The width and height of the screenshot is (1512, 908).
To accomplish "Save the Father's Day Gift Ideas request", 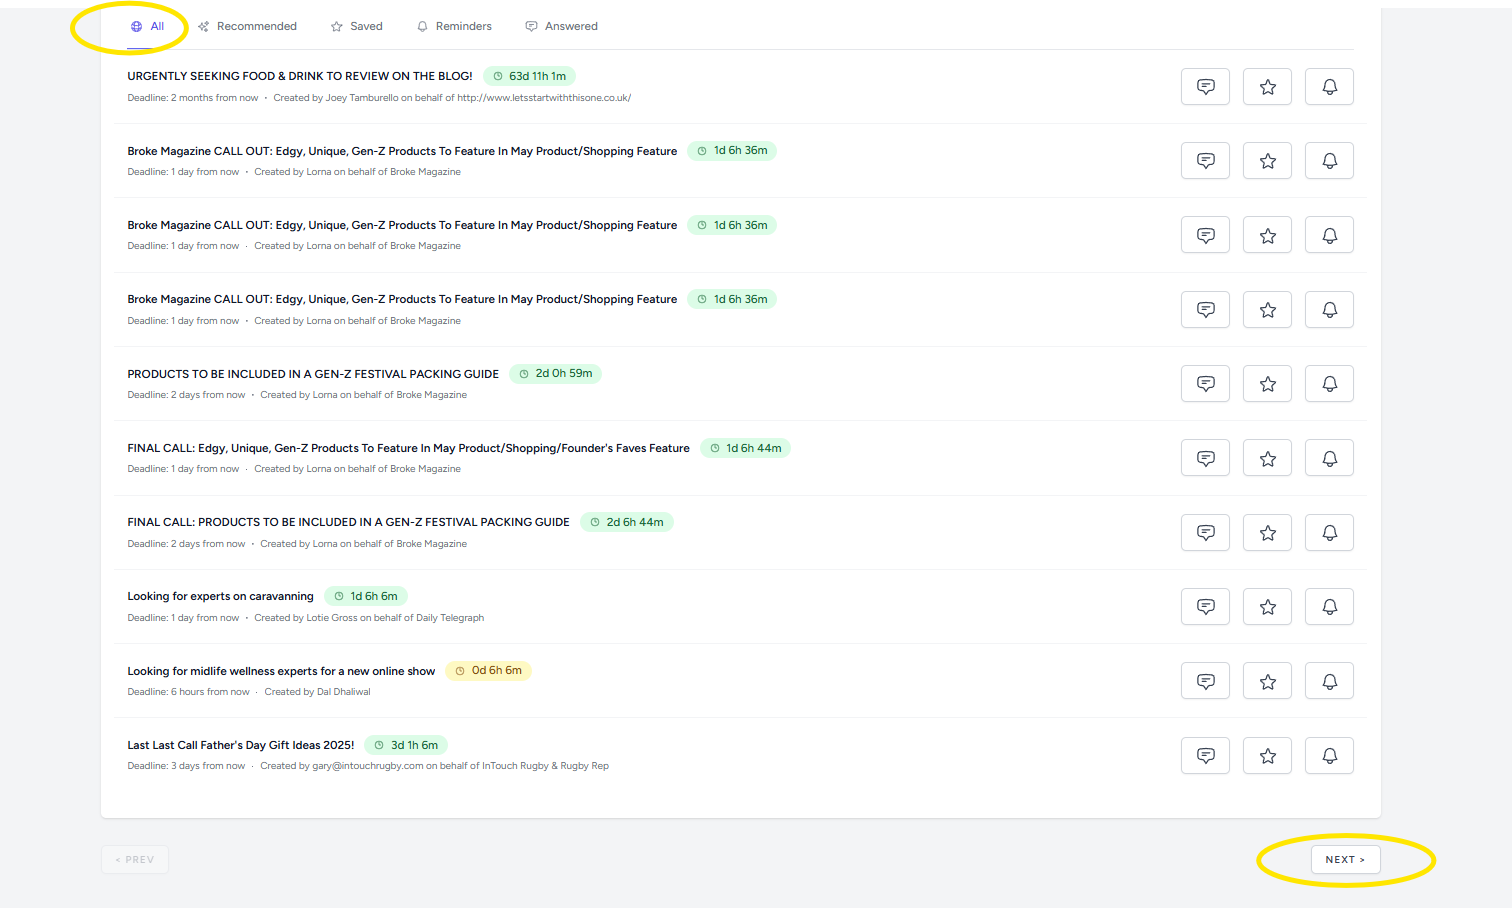I will pos(1267,756).
